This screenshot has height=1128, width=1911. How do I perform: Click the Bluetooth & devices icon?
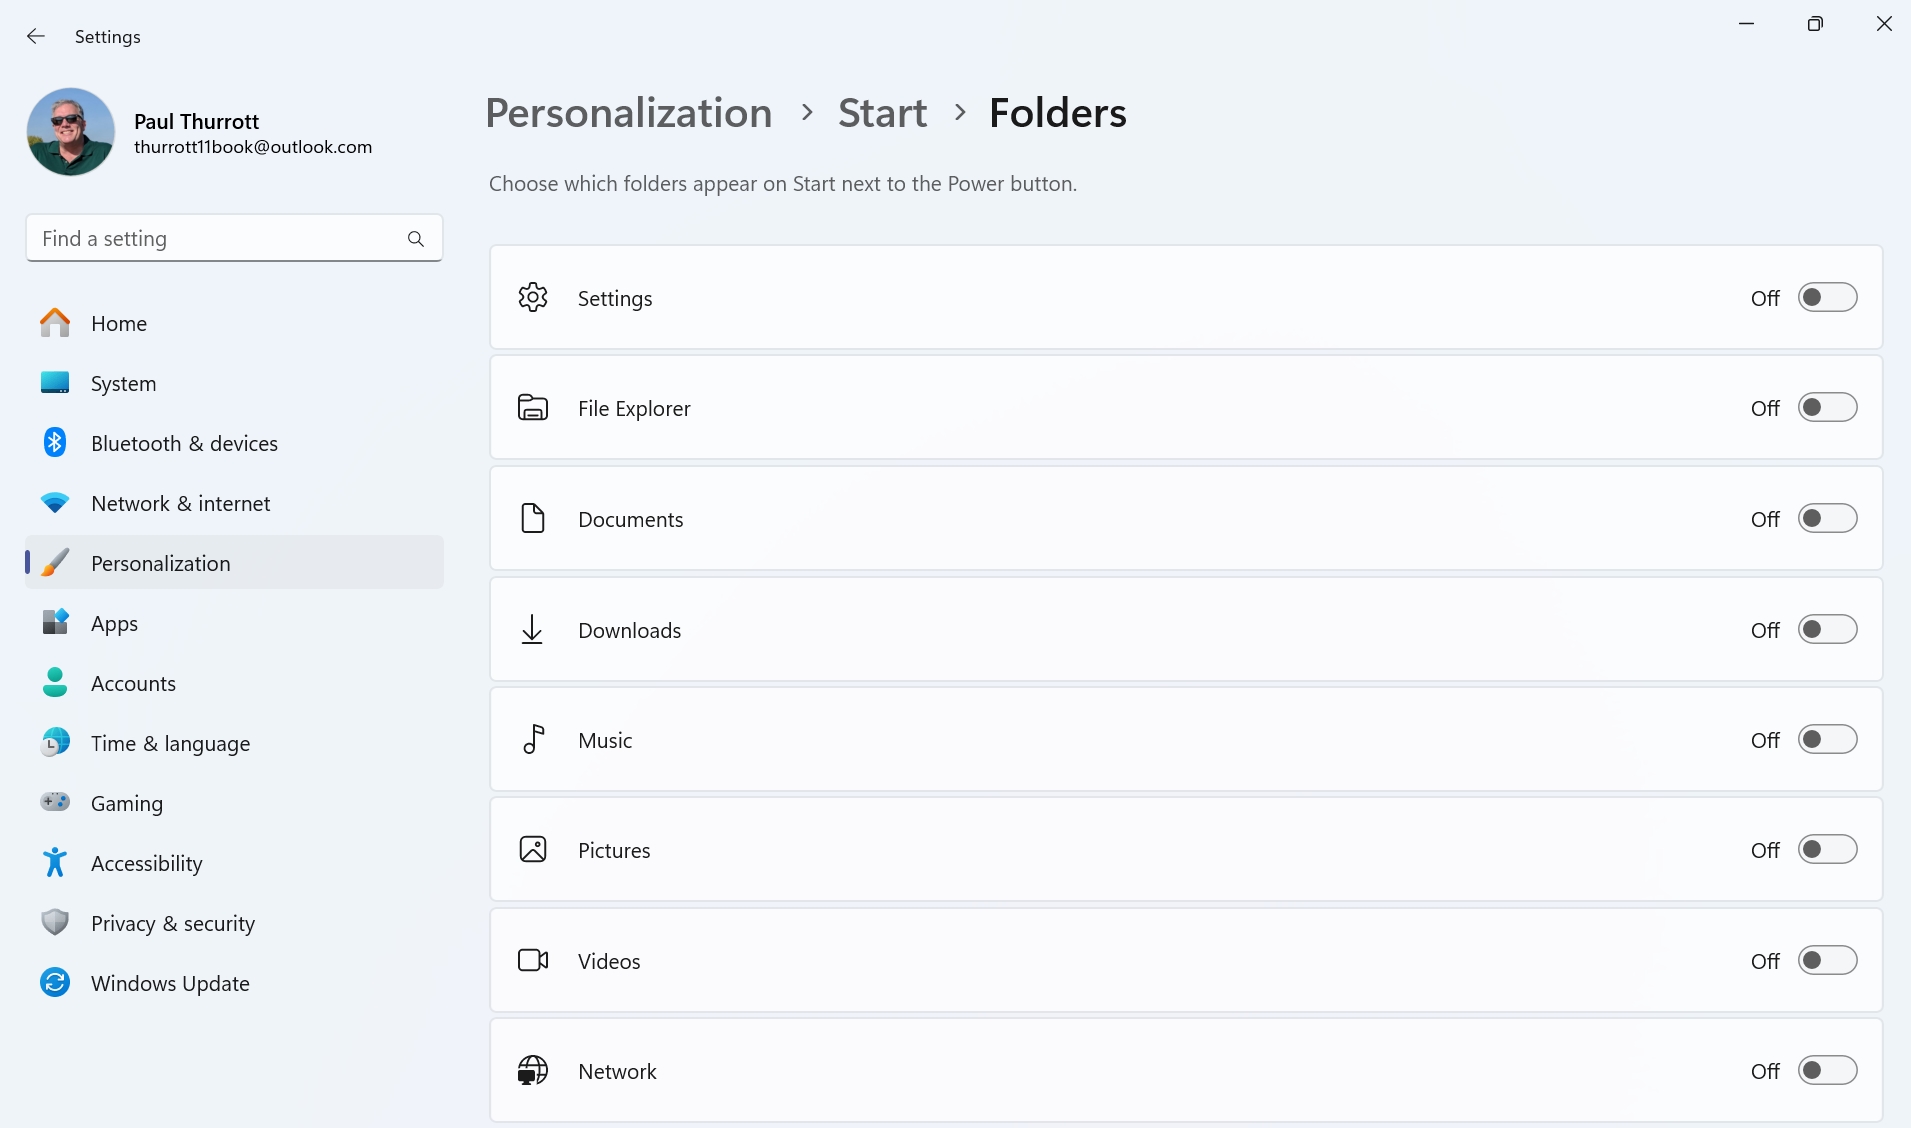click(55, 443)
